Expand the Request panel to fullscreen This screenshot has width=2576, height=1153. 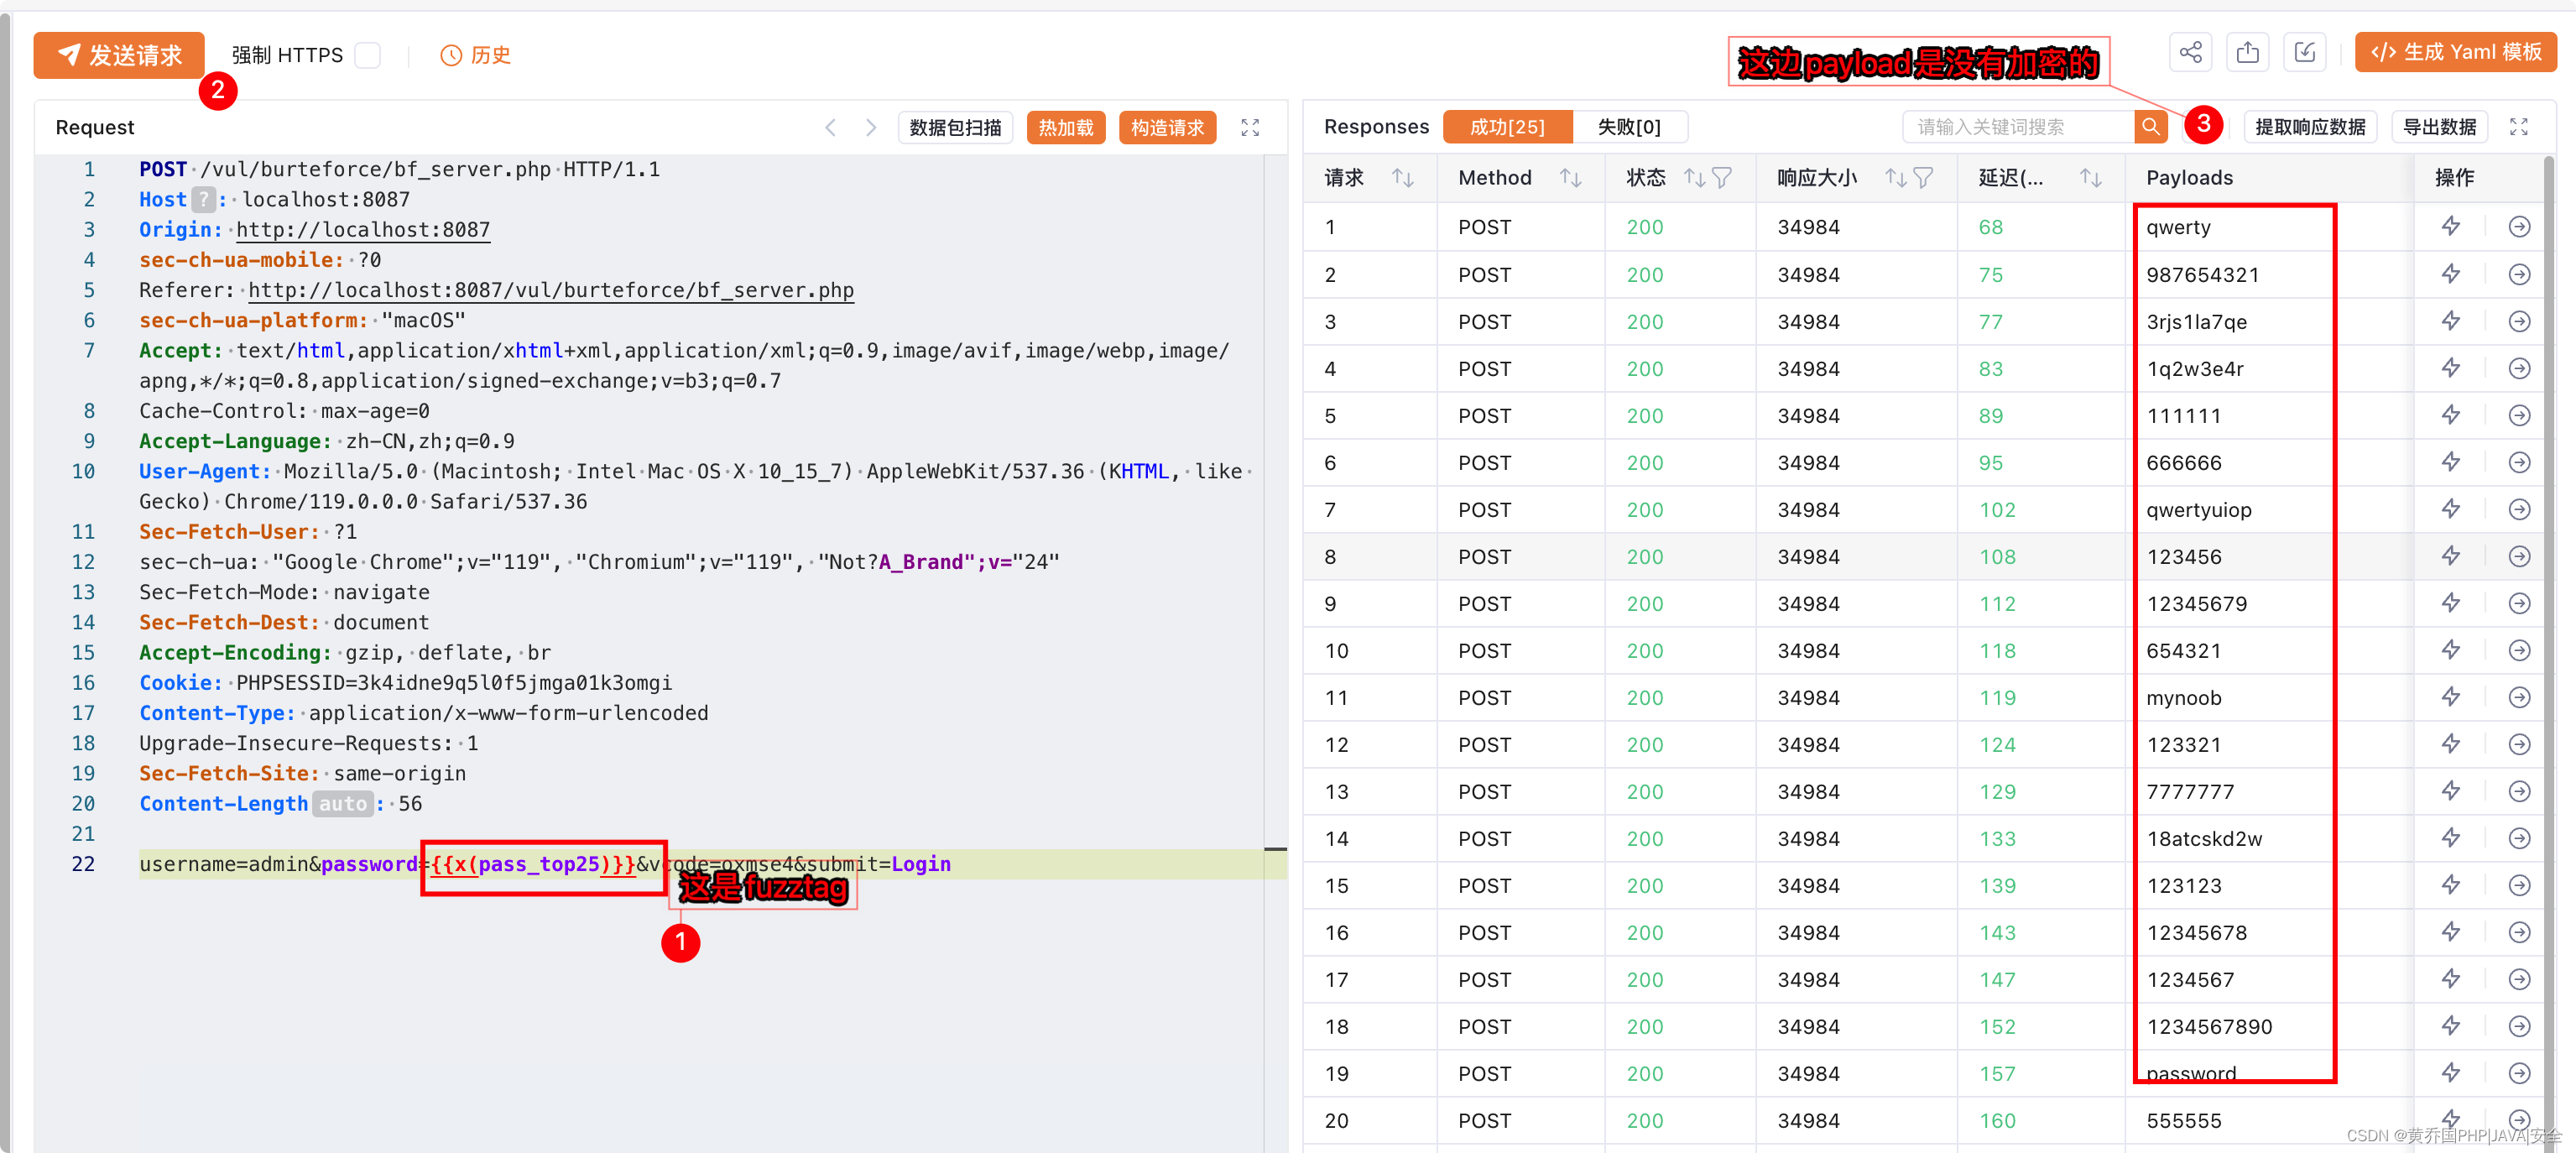(1250, 128)
